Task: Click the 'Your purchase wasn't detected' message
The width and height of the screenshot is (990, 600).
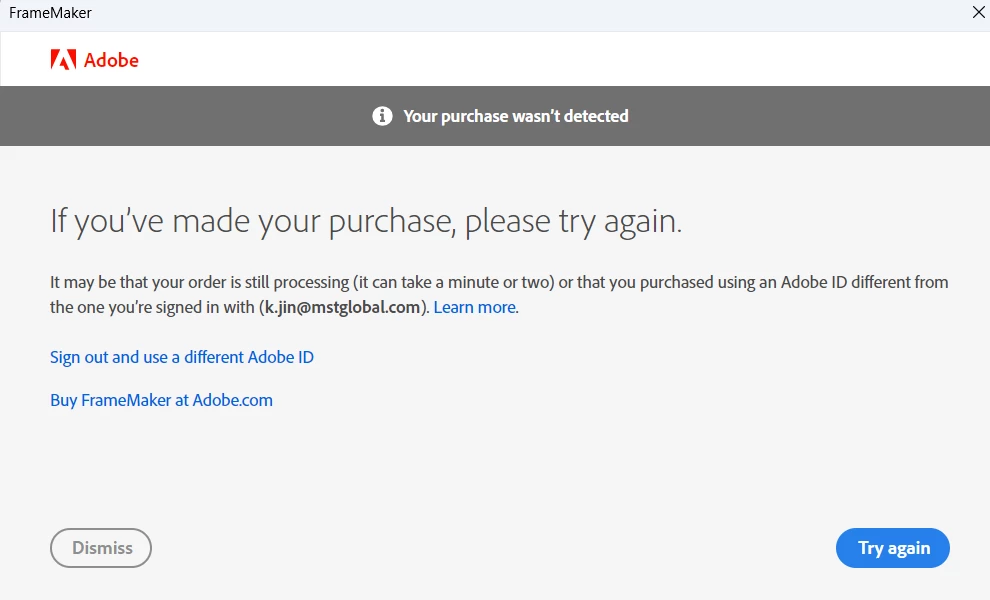Action: click(x=516, y=116)
